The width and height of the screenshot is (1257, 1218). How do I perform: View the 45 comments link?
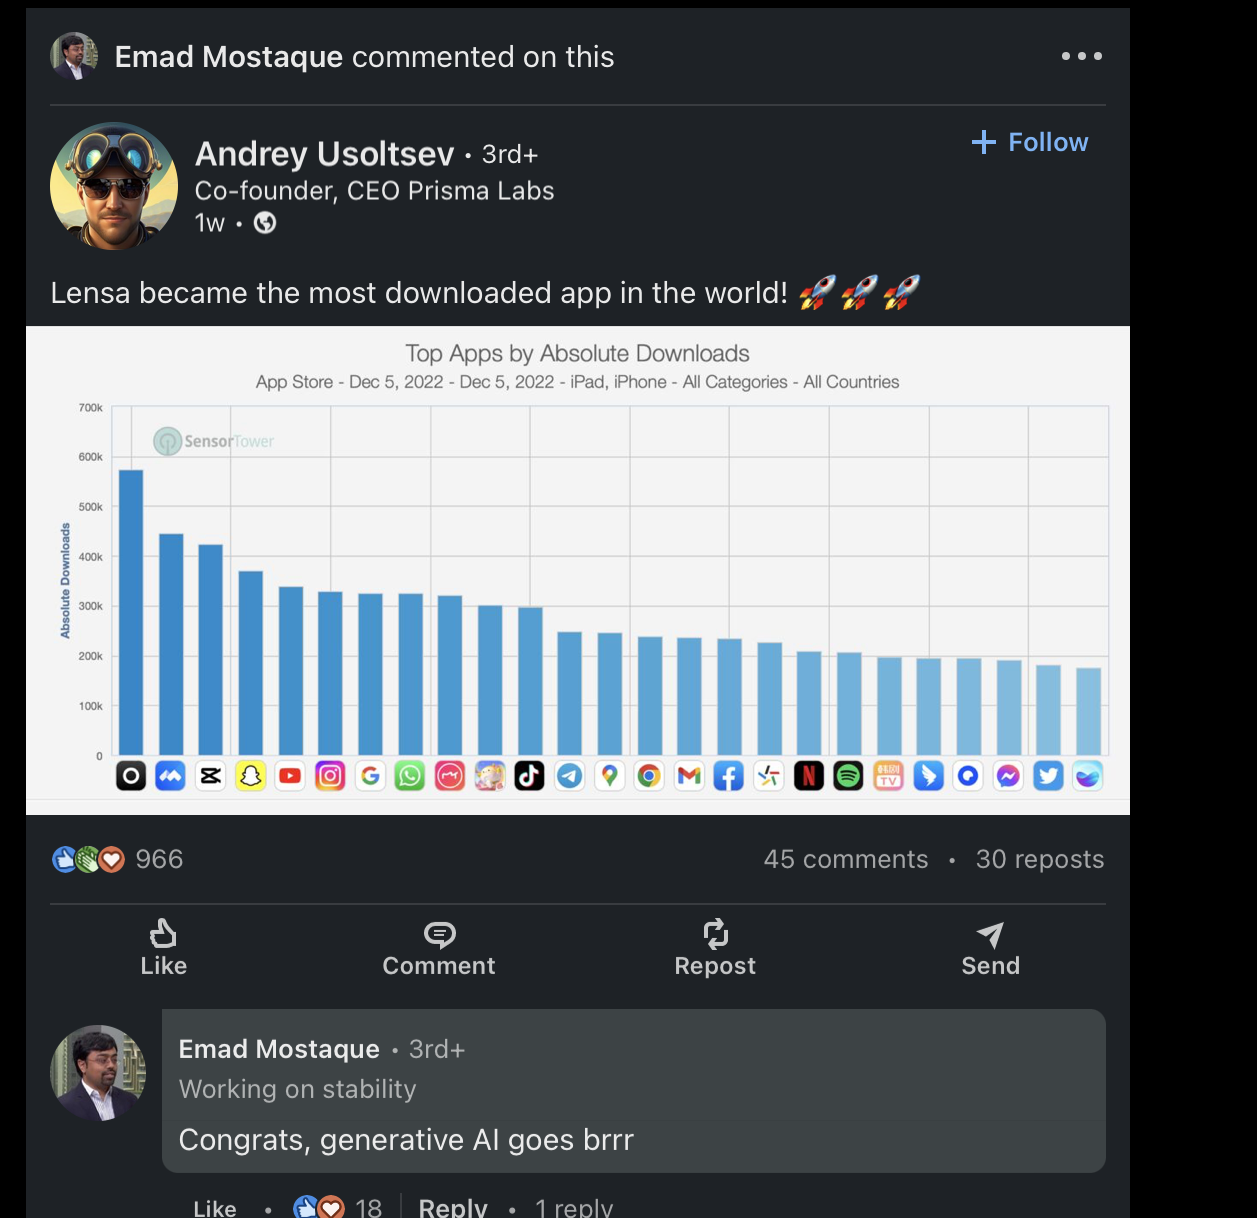(846, 859)
